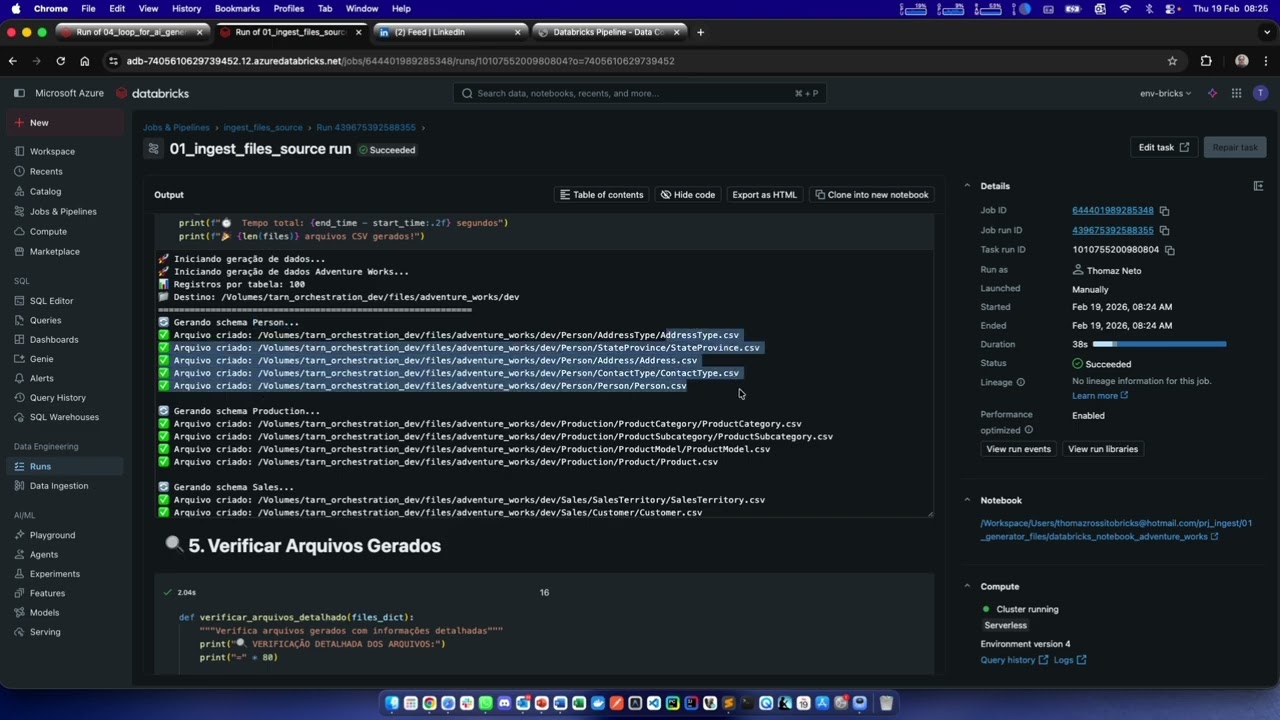The width and height of the screenshot is (1280, 720).
Task: Open Compute in sidebar
Action: [x=48, y=232]
